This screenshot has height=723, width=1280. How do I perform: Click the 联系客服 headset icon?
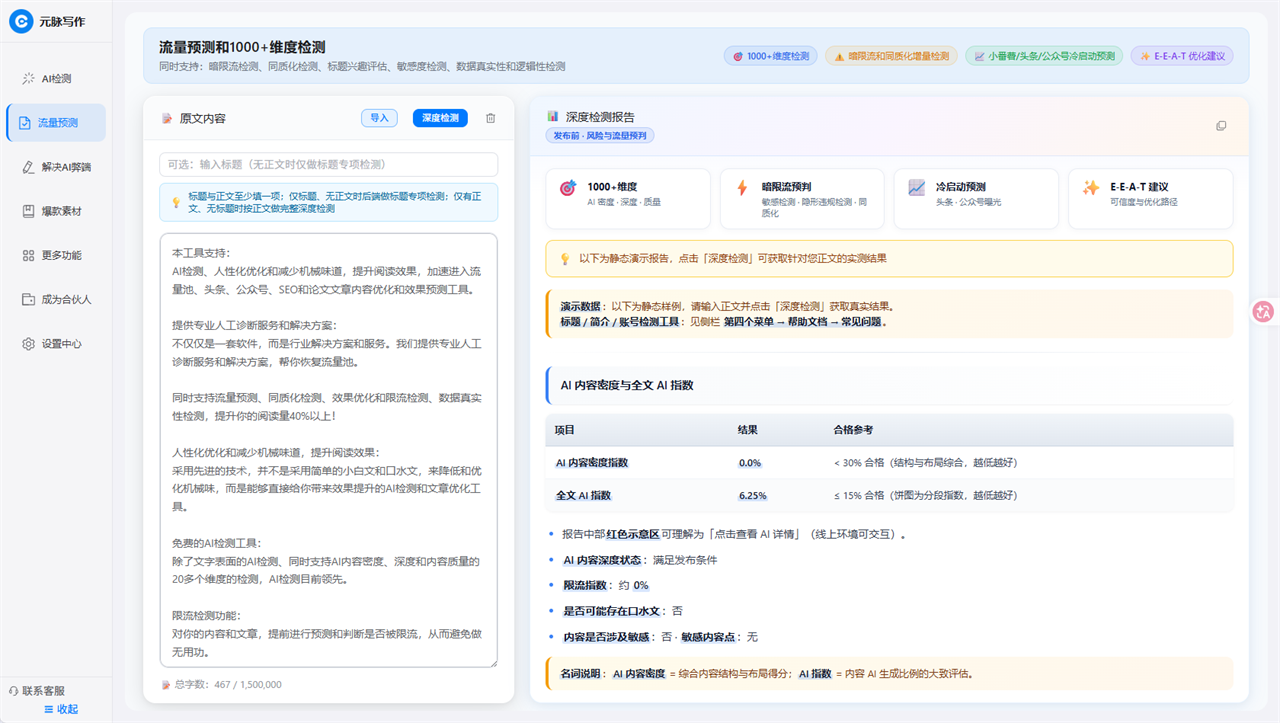click(13, 691)
